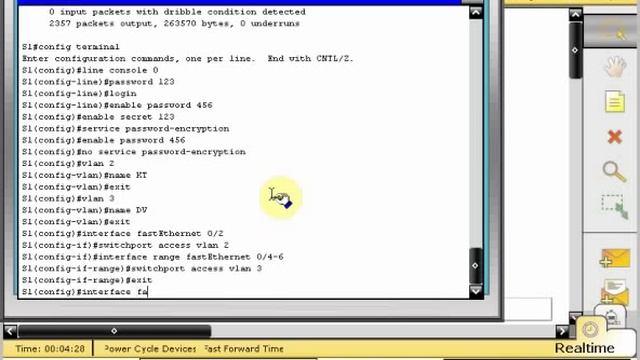This screenshot has width=640, height=360.
Task: Select the Place Note tool
Action: coord(615,102)
